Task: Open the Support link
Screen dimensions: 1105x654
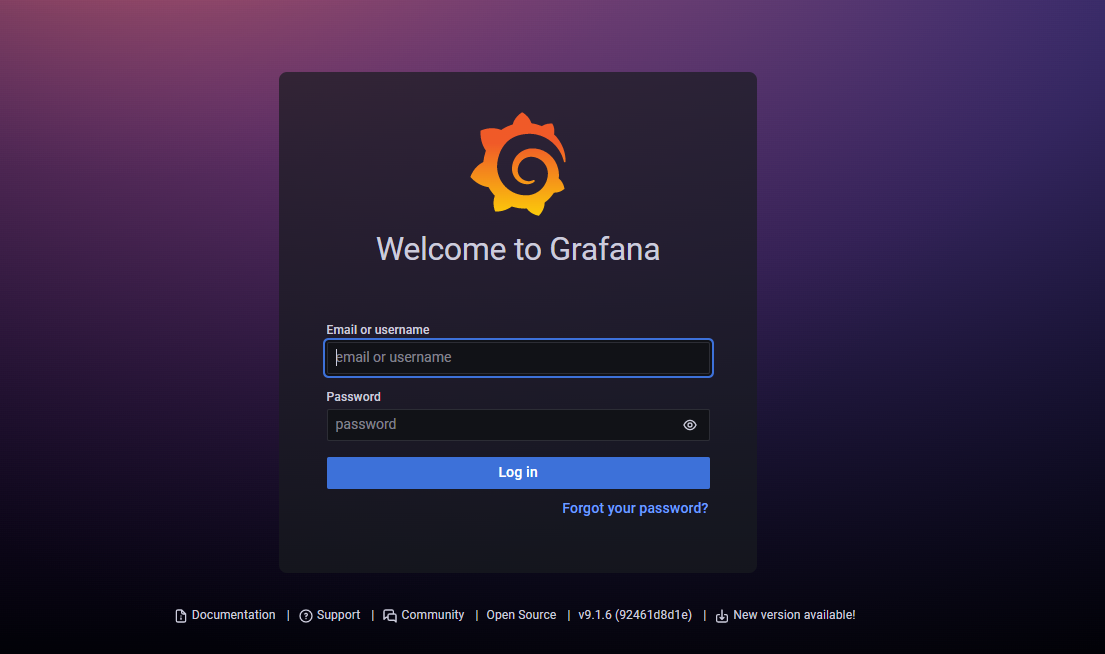Action: pyautogui.click(x=339, y=615)
